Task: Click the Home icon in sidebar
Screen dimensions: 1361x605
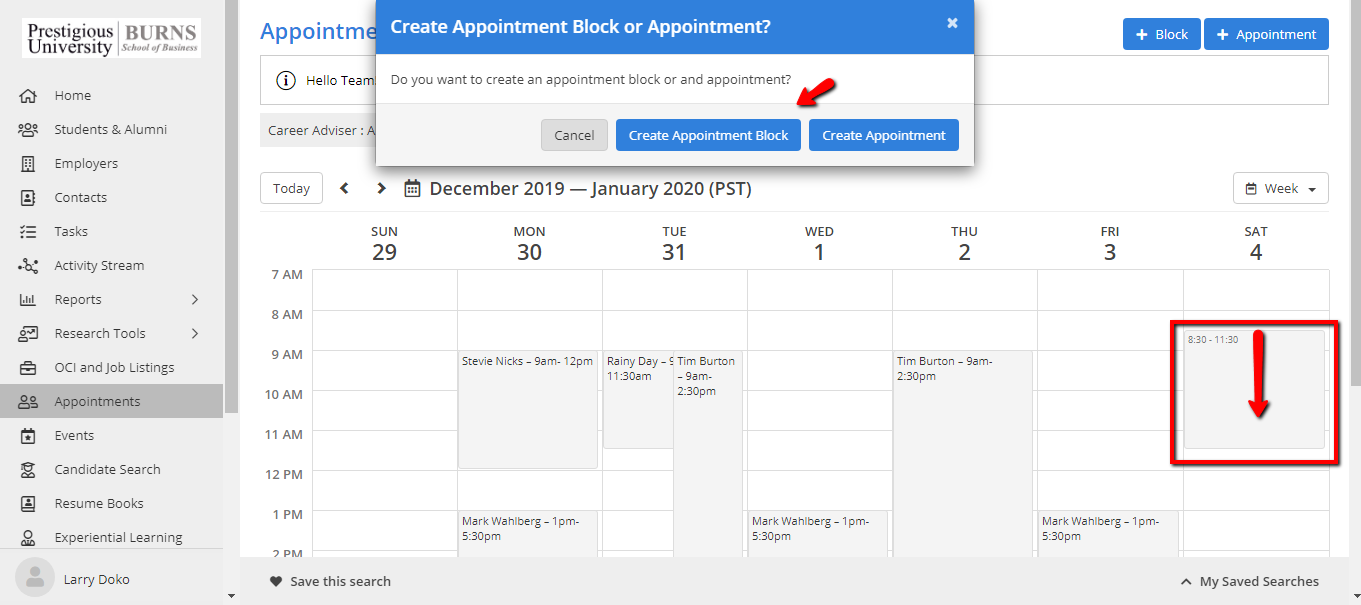Action: pyautogui.click(x=28, y=96)
